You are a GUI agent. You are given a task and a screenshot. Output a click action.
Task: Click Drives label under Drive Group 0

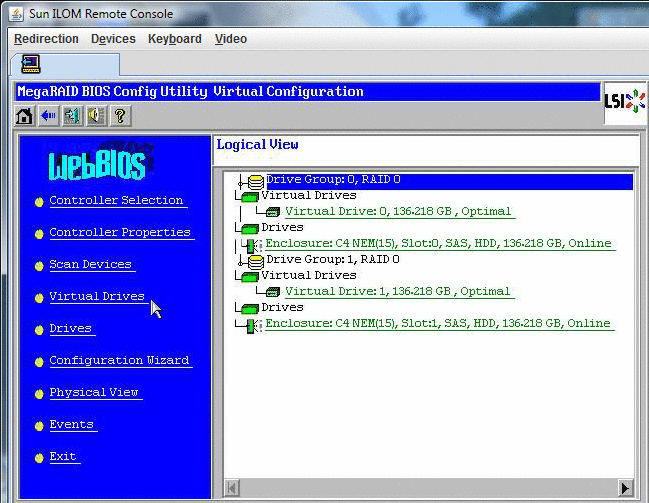(282, 227)
